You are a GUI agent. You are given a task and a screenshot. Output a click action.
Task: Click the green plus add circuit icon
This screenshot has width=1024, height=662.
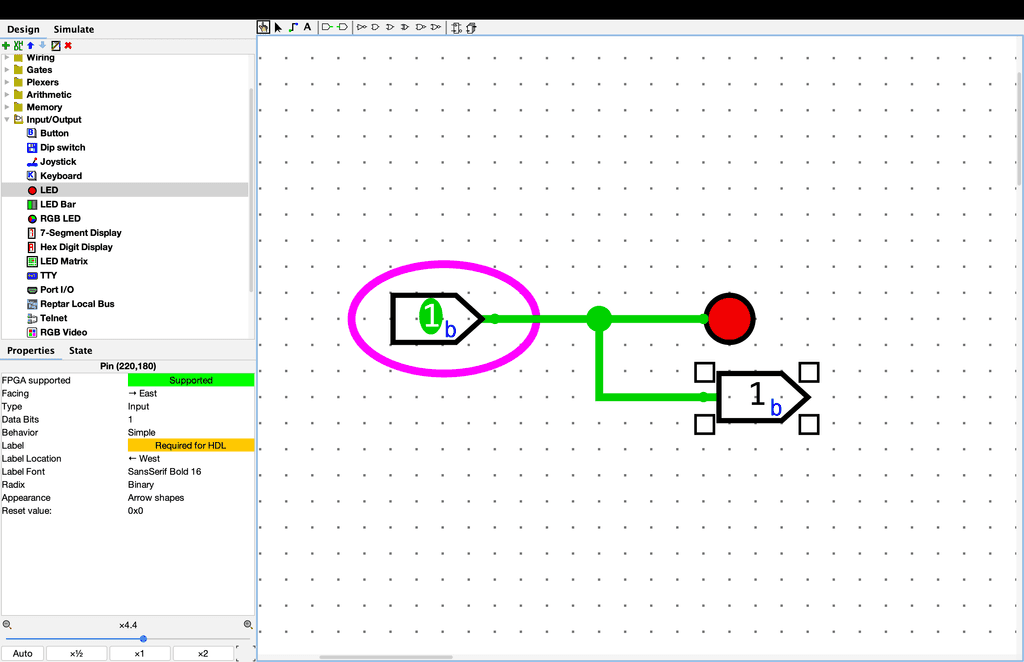(6, 45)
